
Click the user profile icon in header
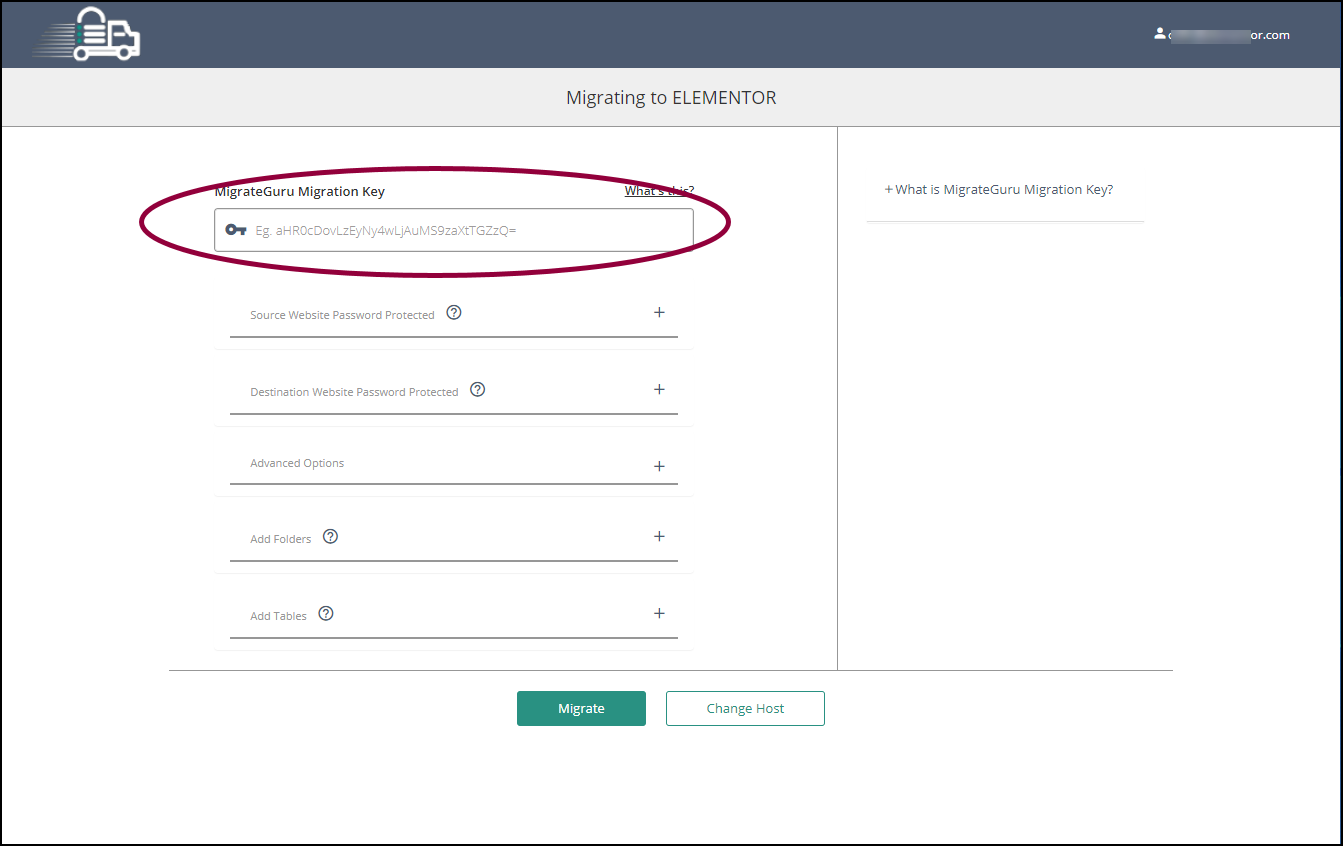coord(1159,33)
